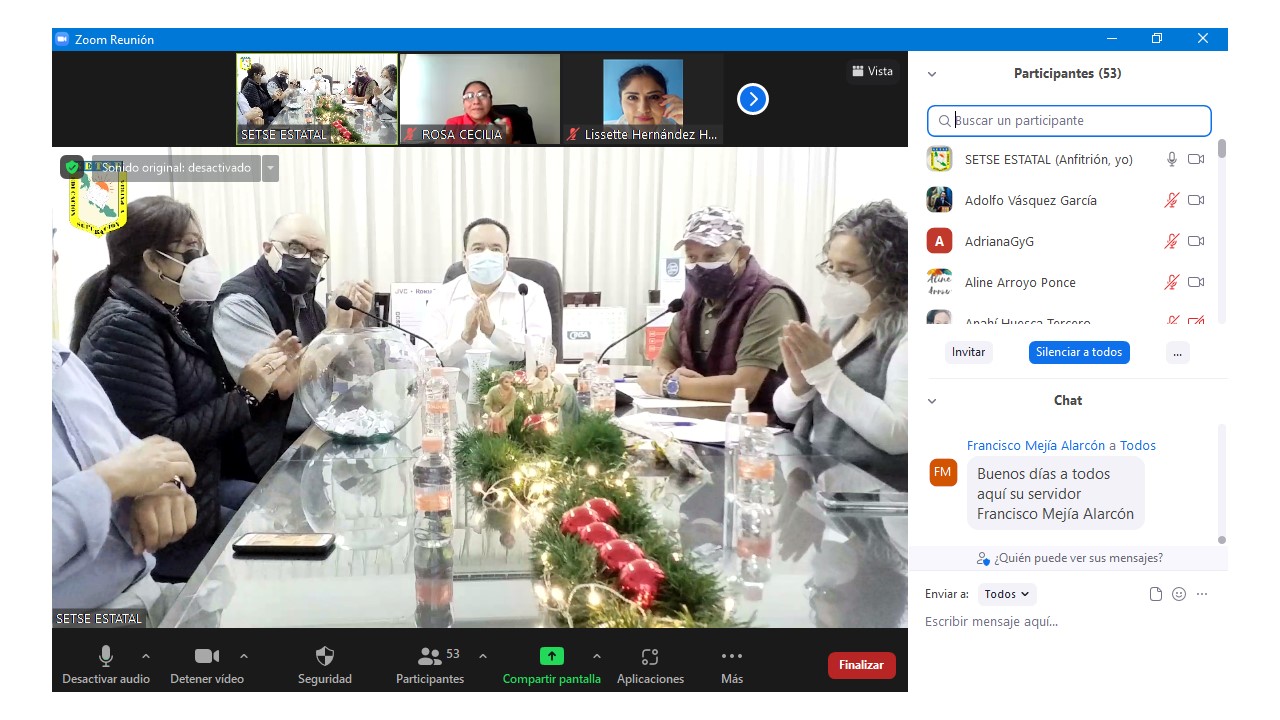Image resolution: width=1280 pixels, height=720 pixels.
Task: Collapse the Chat panel chevron
Action: pos(932,401)
